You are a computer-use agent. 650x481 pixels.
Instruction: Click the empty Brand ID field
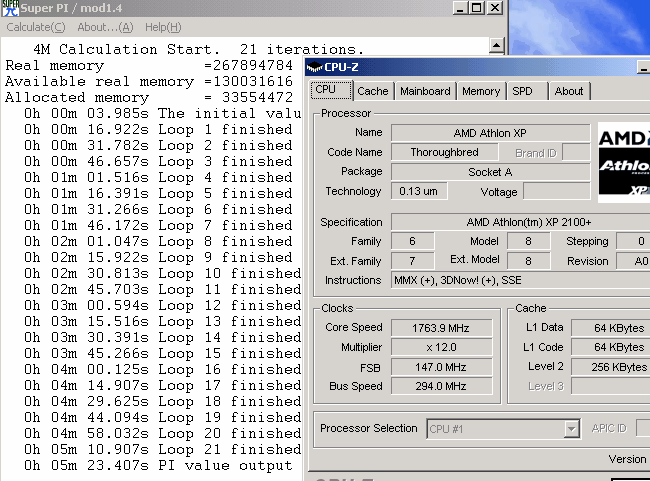click(576, 153)
